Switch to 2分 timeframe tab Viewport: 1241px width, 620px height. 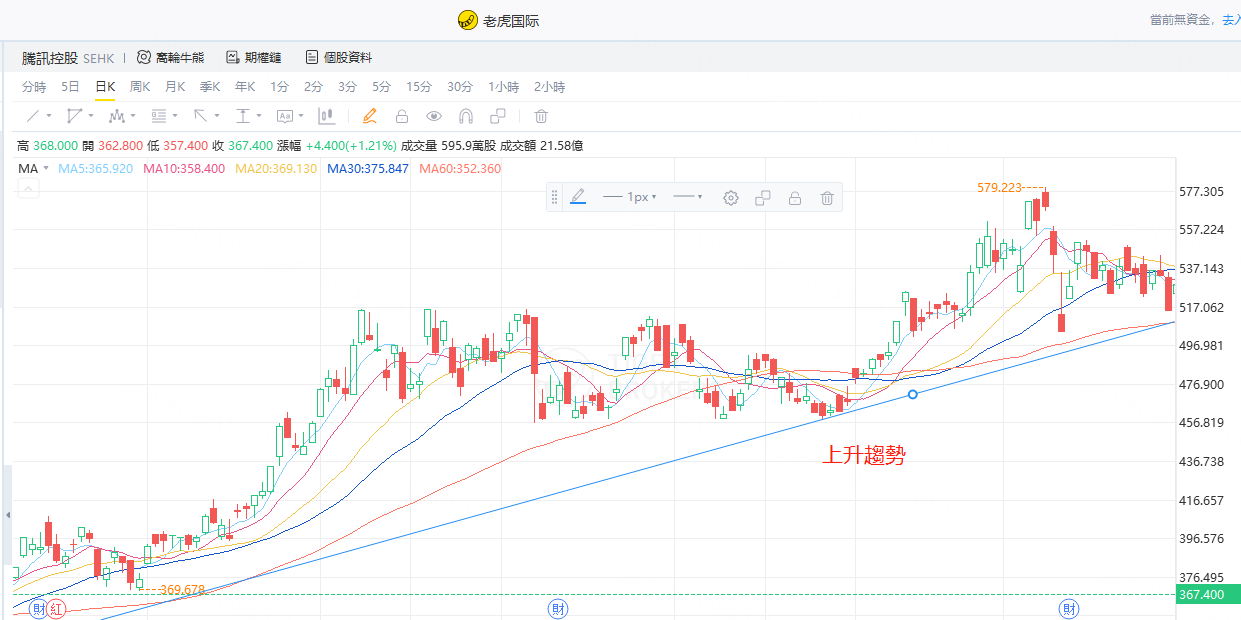(313, 87)
